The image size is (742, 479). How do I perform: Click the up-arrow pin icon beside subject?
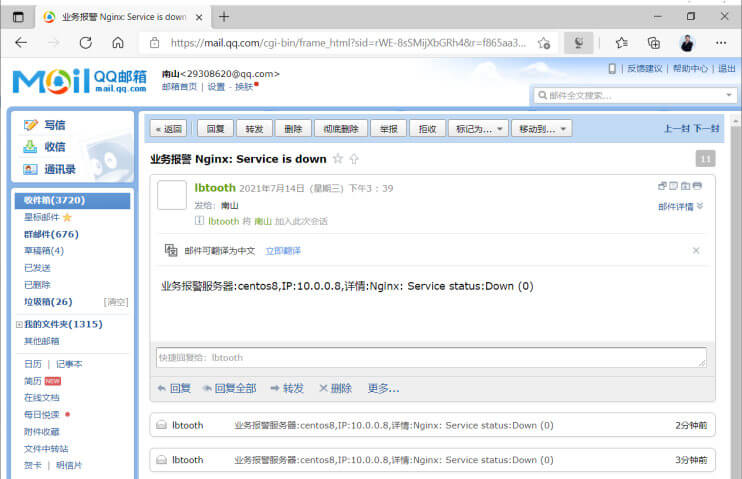click(354, 159)
